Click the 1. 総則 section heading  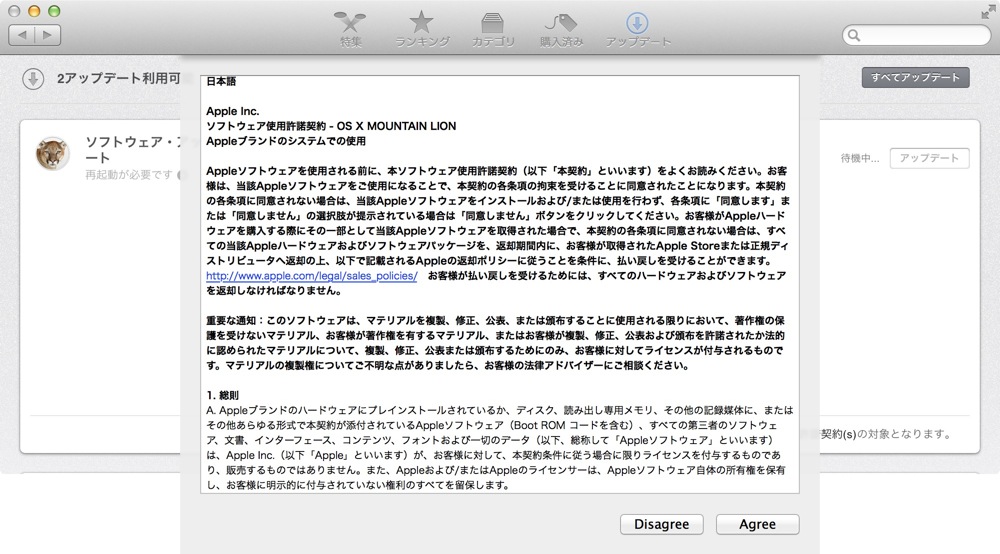[223, 395]
